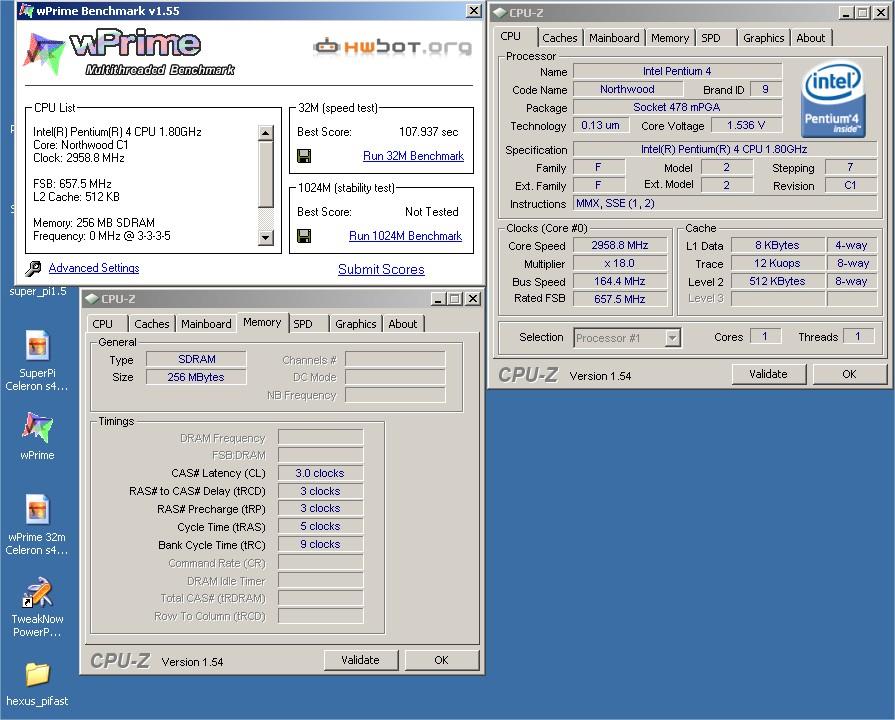The height and width of the screenshot is (720, 895).
Task: Click the title bar icon of the Memory tab CPU-Z window
Action: click(91, 299)
